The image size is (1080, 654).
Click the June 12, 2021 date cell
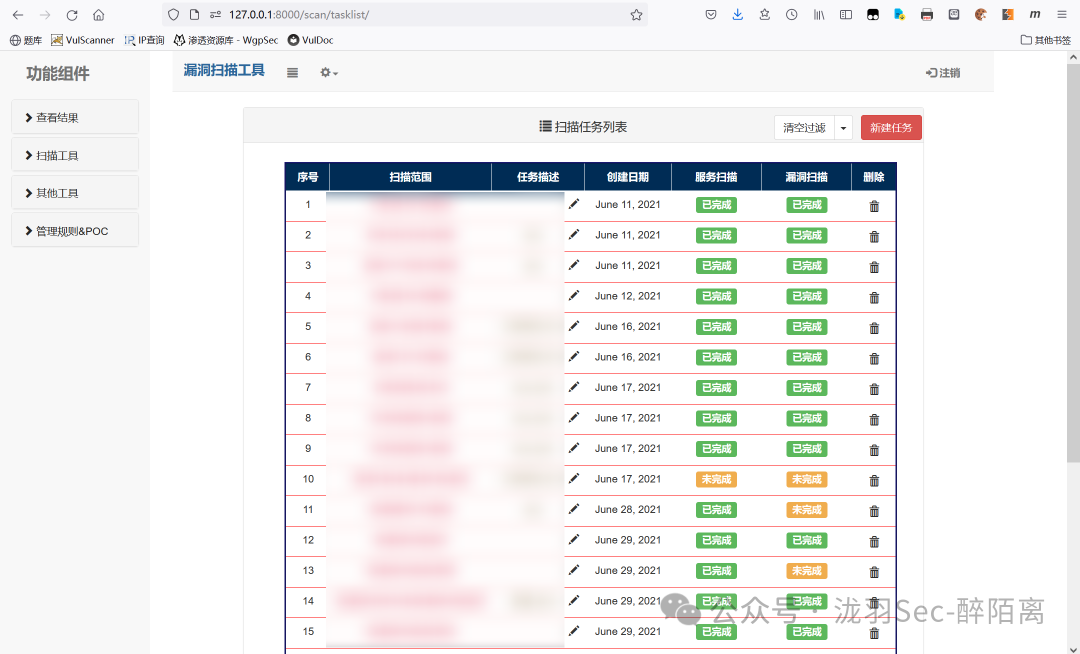pos(627,296)
